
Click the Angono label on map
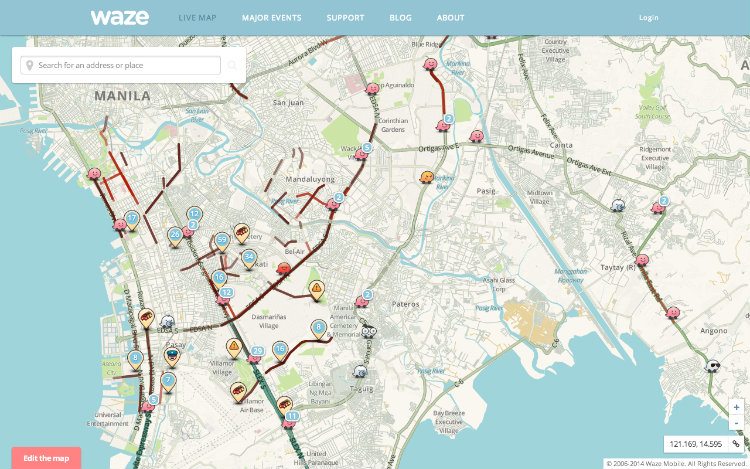[x=714, y=331]
